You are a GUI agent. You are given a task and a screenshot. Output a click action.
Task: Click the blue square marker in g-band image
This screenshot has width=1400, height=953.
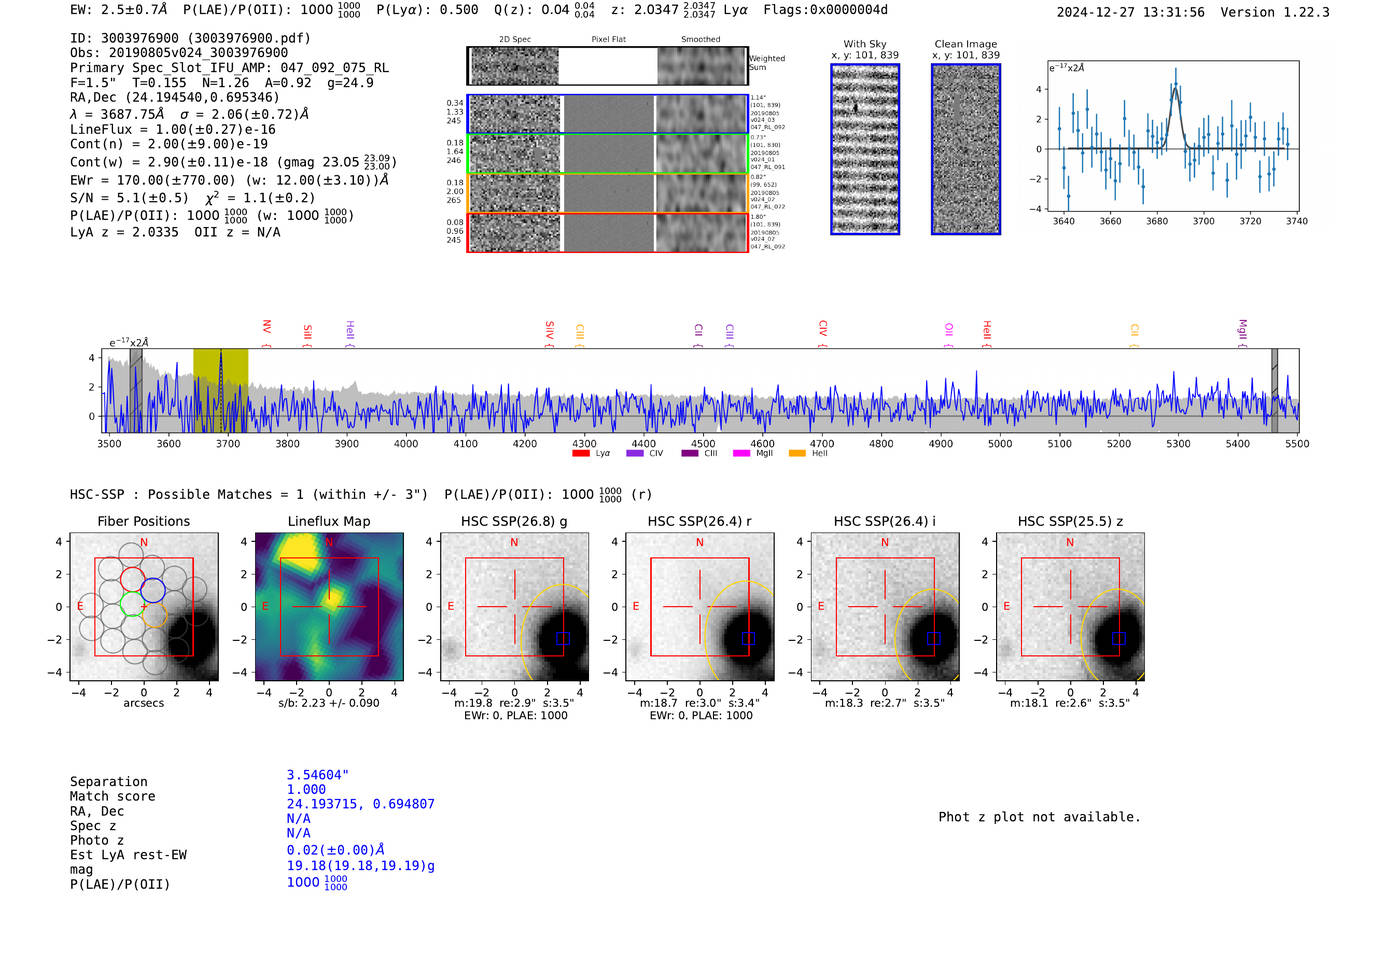562,638
